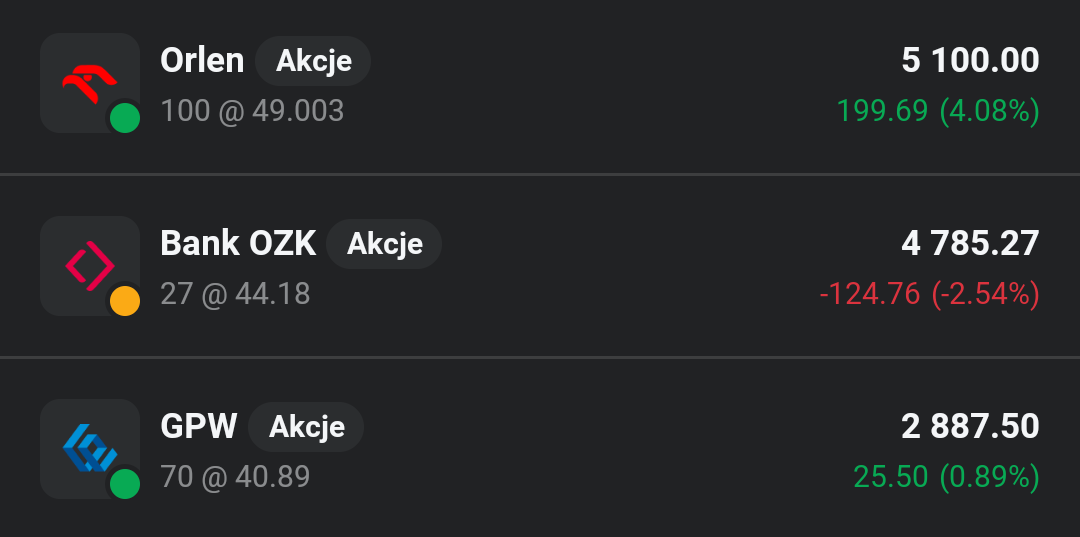Click the GPW logo icon
This screenshot has height=537, width=1080.
89,447
